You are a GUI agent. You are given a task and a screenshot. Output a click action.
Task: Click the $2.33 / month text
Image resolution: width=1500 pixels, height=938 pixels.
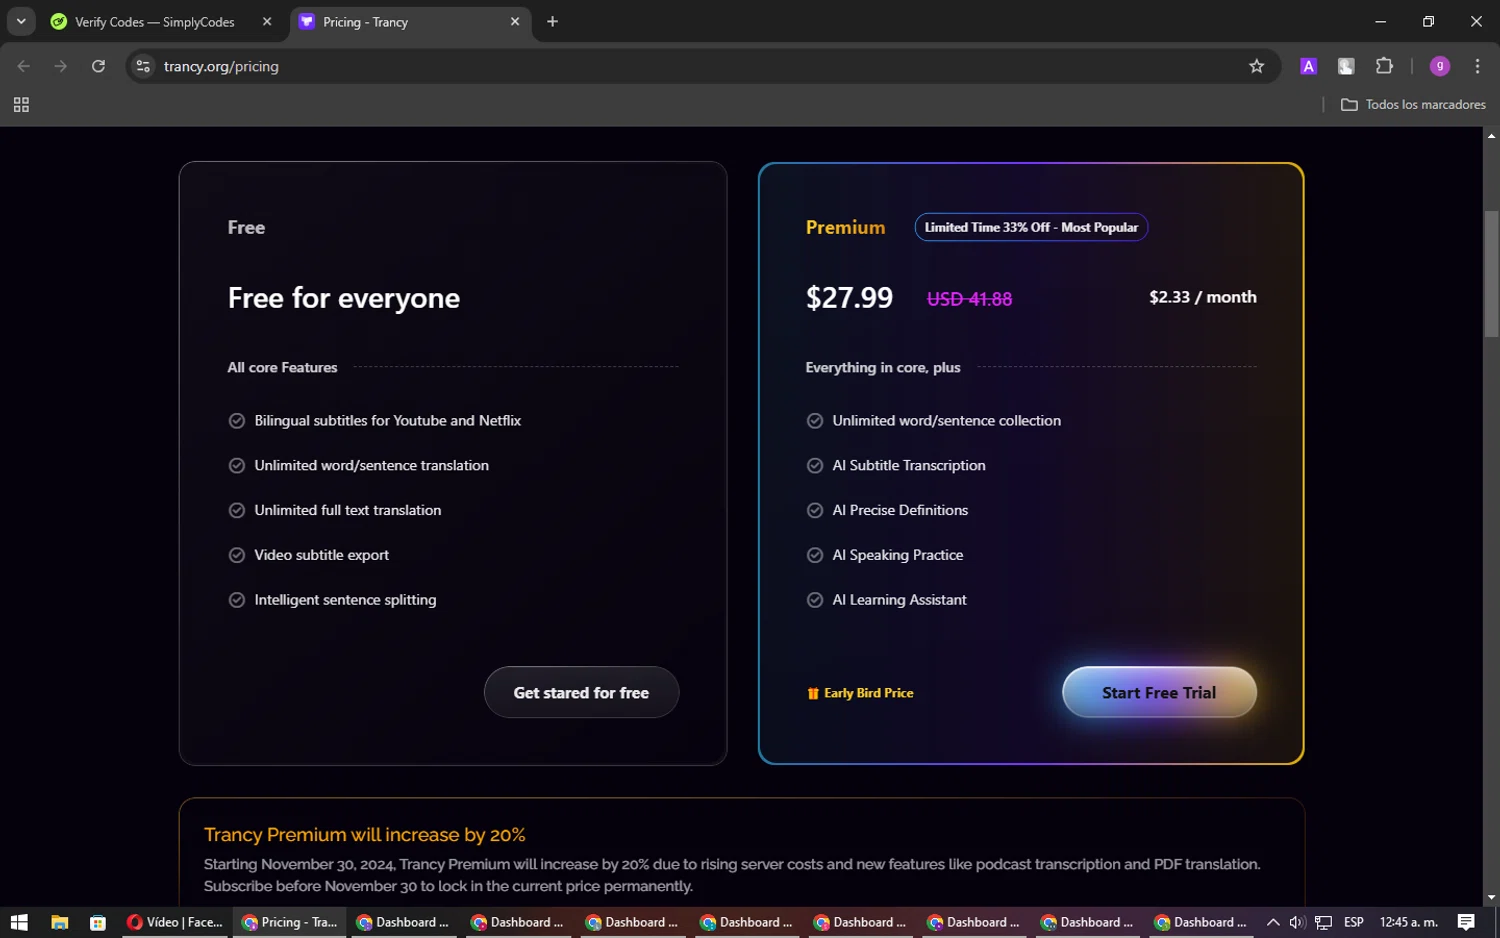tap(1203, 297)
